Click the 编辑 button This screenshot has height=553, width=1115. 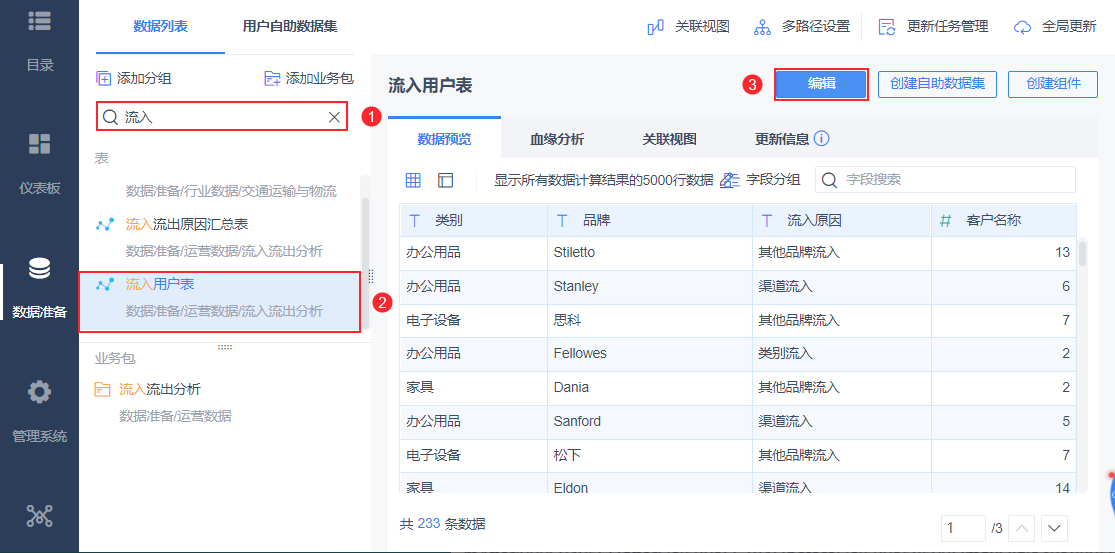coord(821,84)
